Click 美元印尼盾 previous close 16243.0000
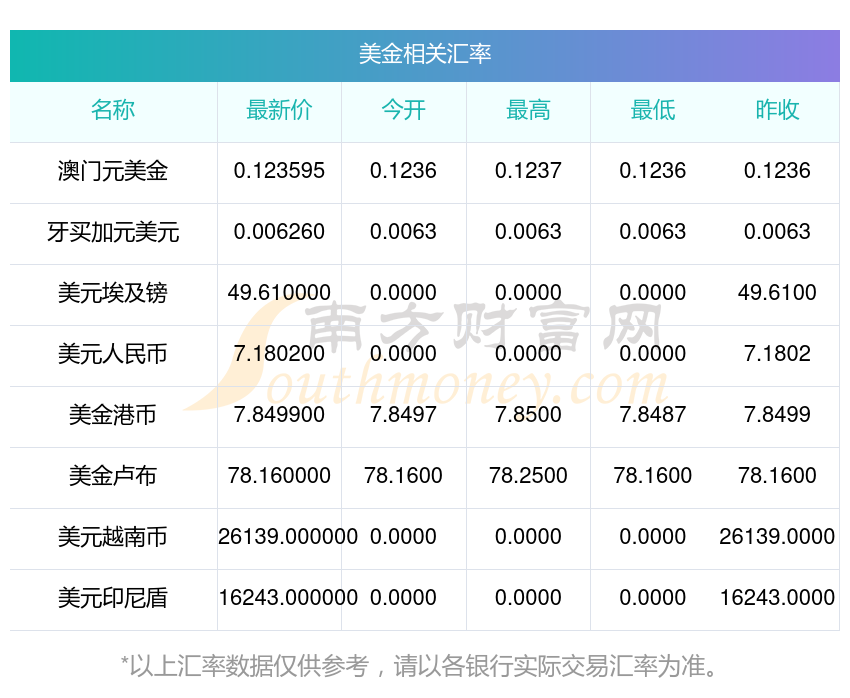 (777, 598)
